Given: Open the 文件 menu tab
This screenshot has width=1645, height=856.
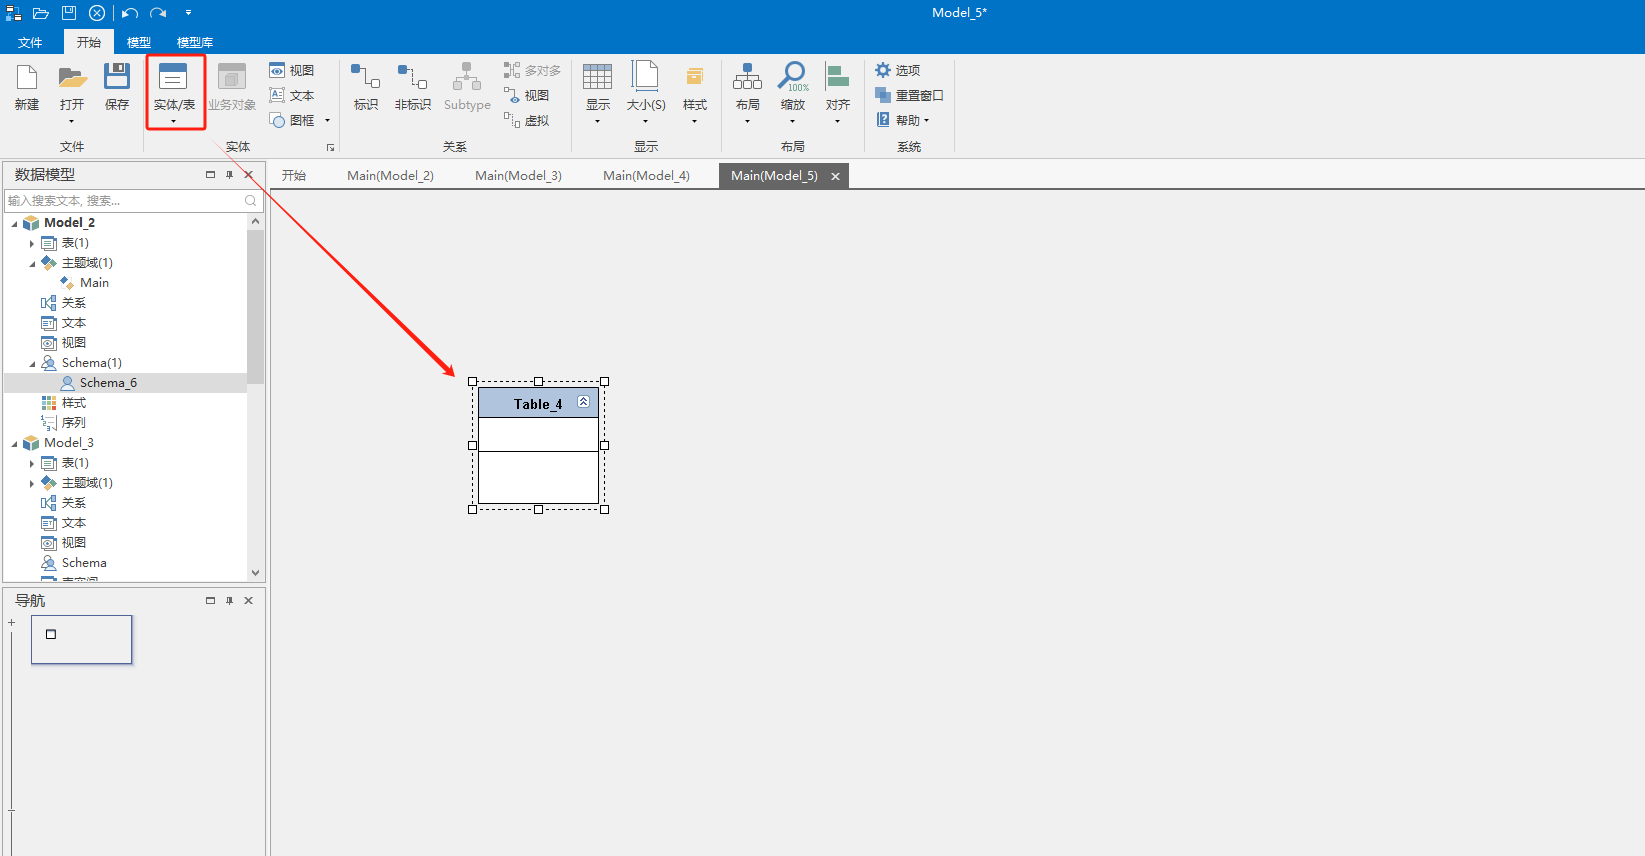Looking at the screenshot, I should tap(30, 42).
